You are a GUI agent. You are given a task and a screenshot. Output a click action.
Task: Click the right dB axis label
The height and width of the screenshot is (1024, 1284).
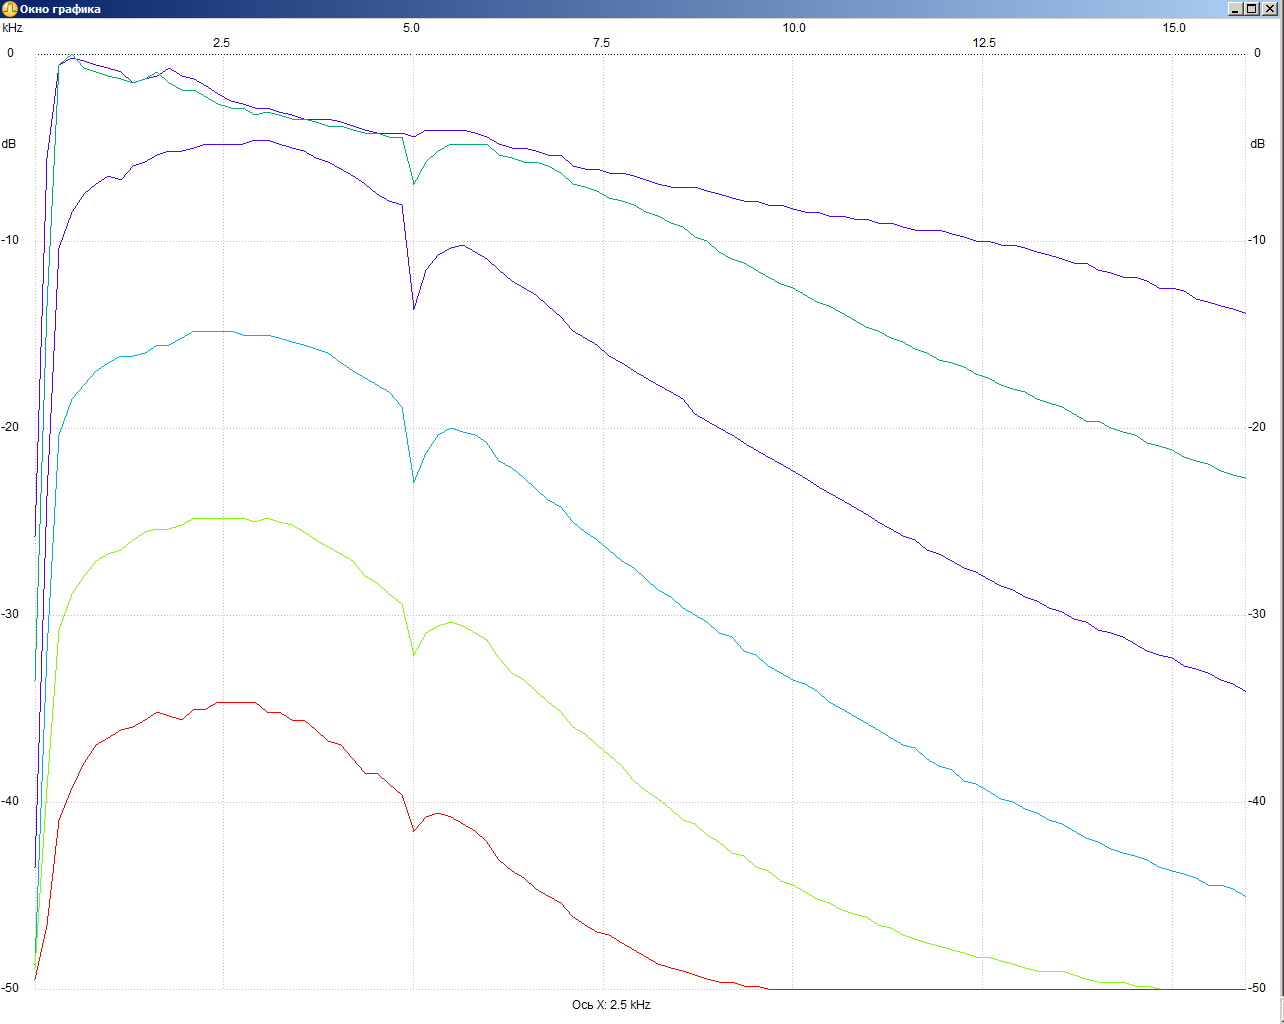[x=1257, y=144]
